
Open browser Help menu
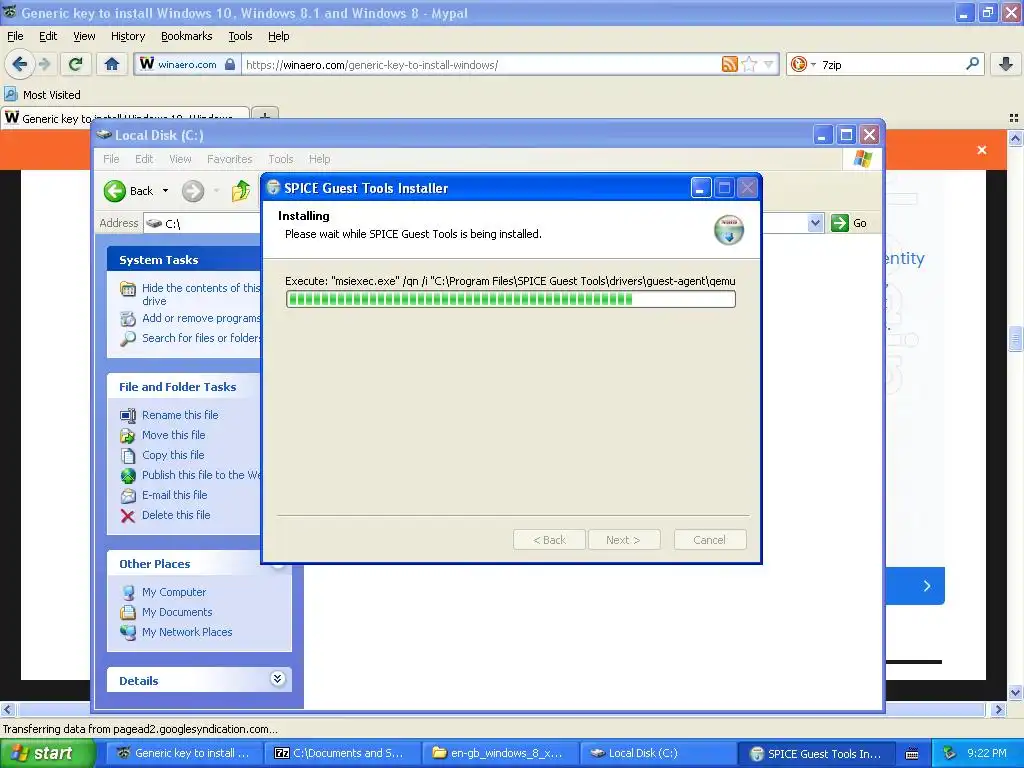[x=279, y=36]
